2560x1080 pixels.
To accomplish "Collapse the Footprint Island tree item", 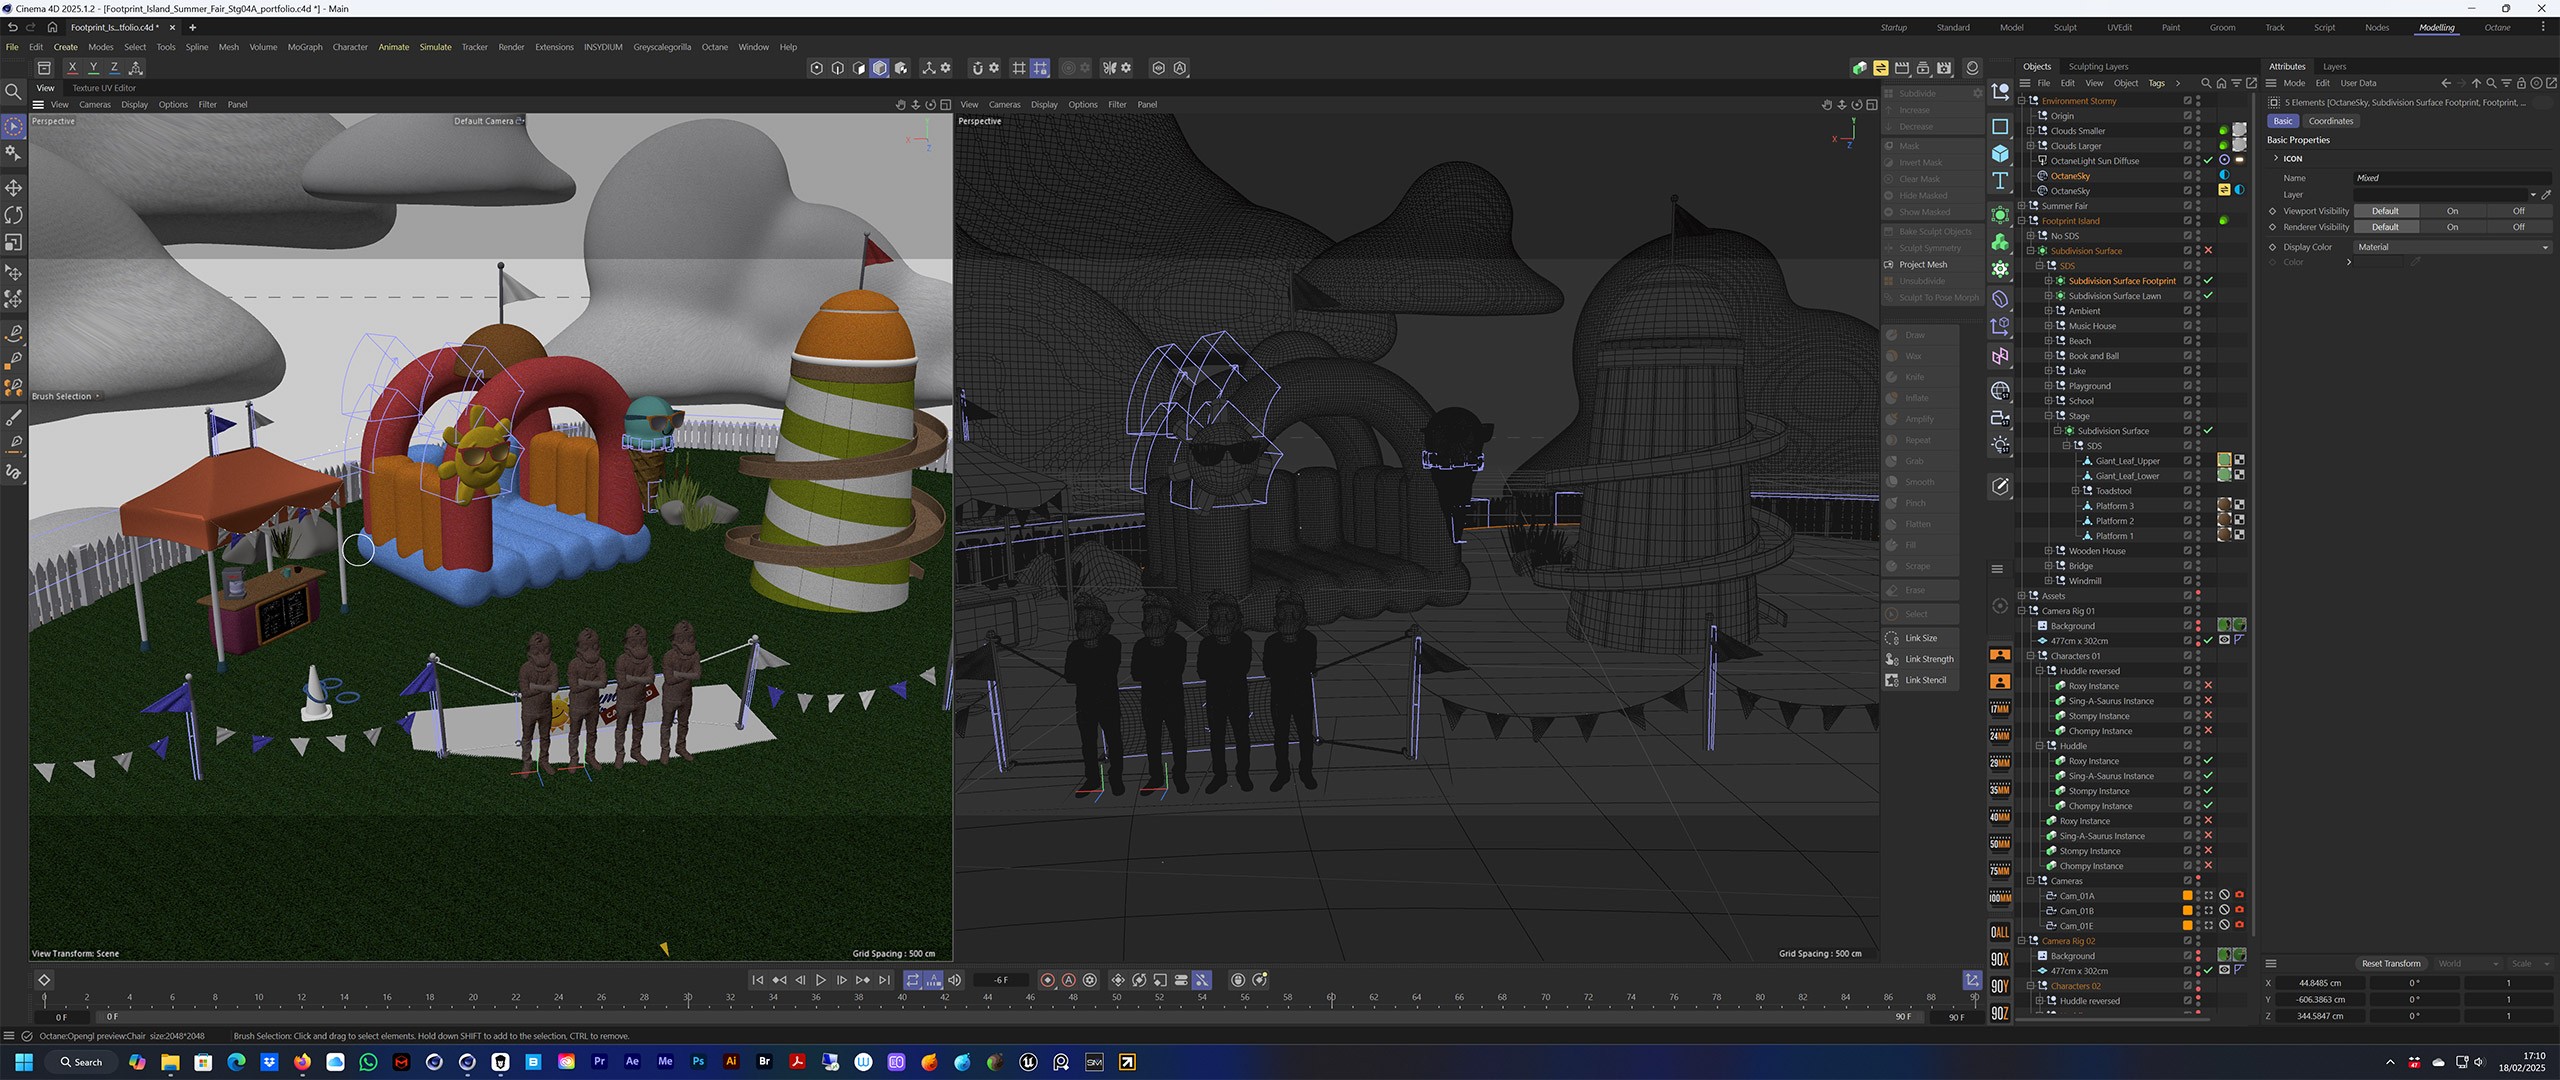I will pyautogui.click(x=2021, y=221).
